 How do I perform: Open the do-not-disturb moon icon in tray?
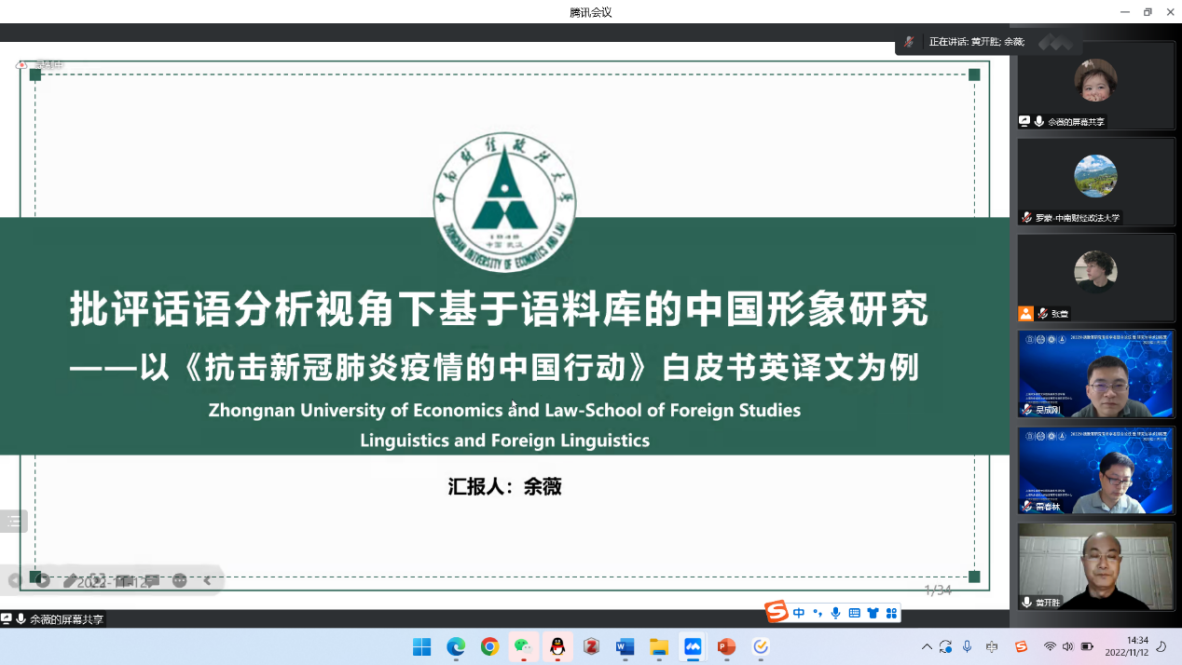(1162, 647)
